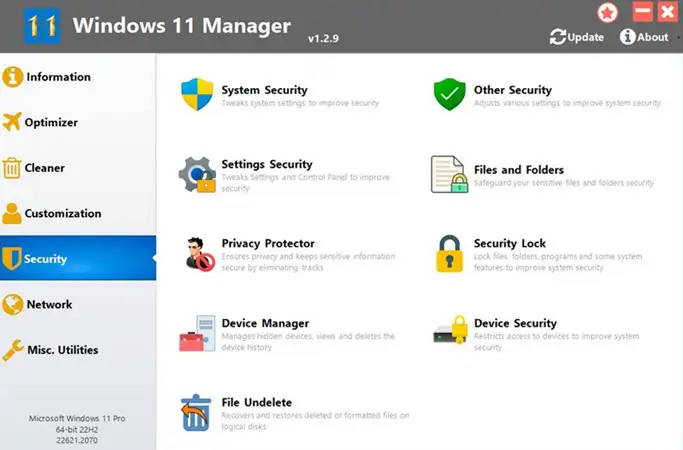Click the build number 22621.2070 text
The image size is (683, 450).
click(x=77, y=440)
